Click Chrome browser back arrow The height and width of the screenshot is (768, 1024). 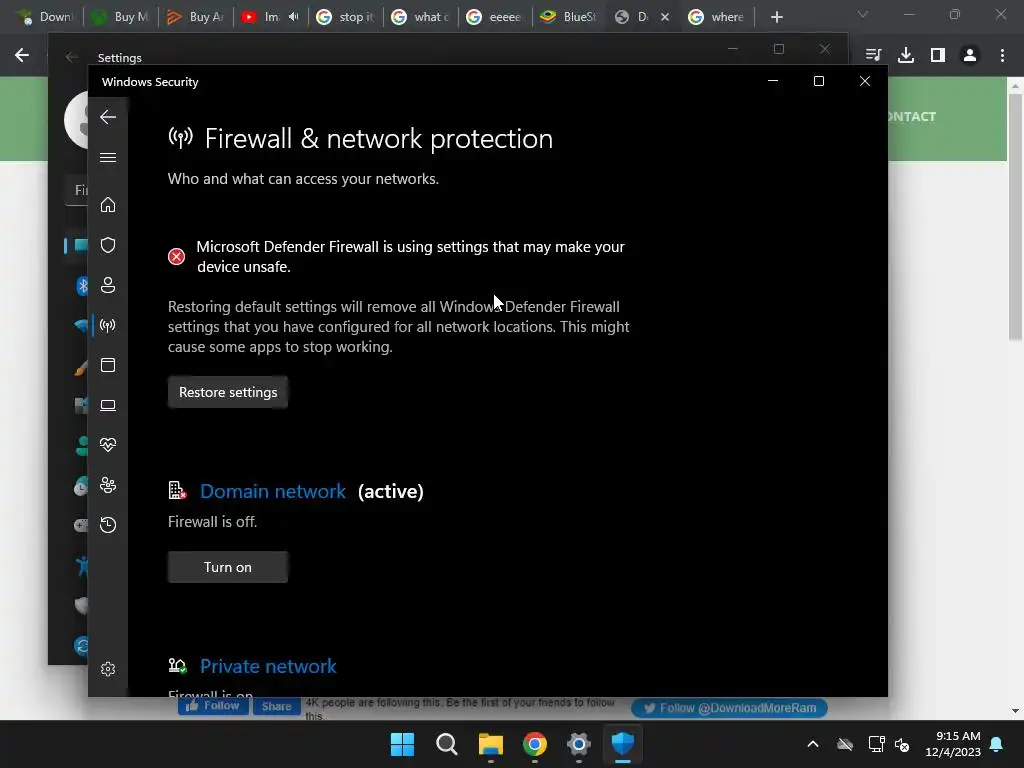[22, 55]
